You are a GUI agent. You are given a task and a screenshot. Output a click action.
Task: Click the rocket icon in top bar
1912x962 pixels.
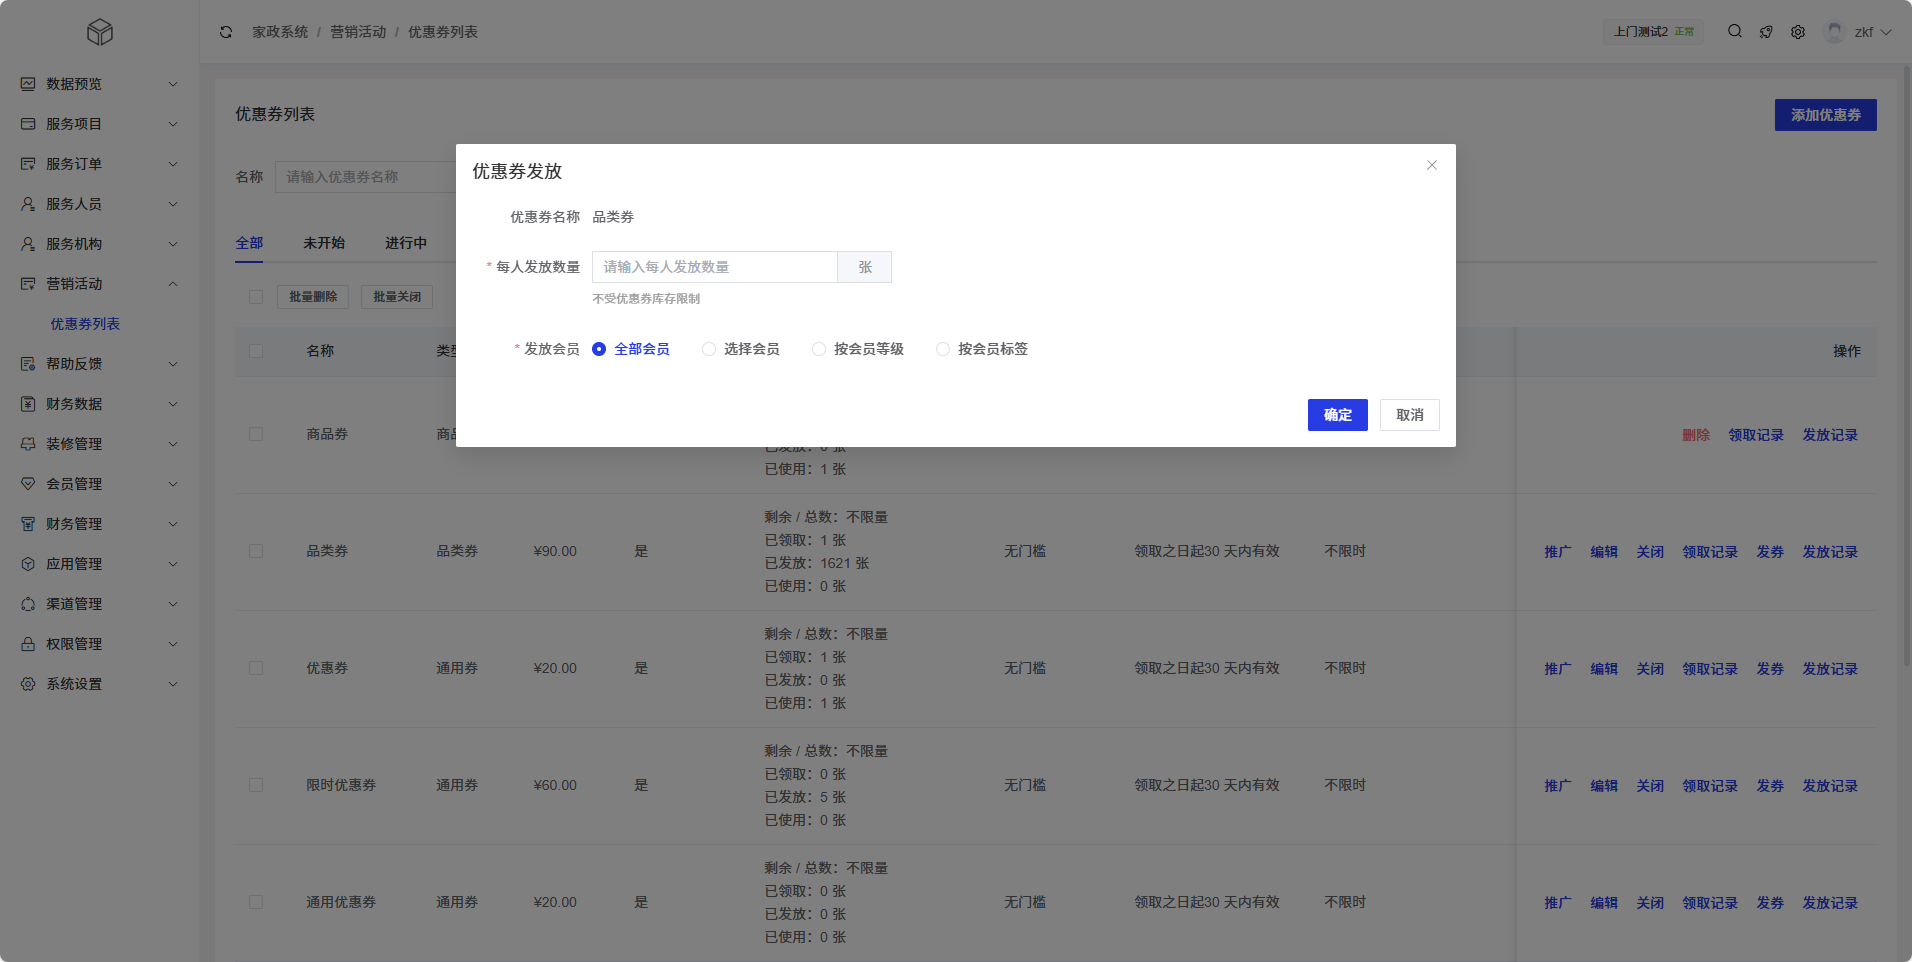point(1767,32)
